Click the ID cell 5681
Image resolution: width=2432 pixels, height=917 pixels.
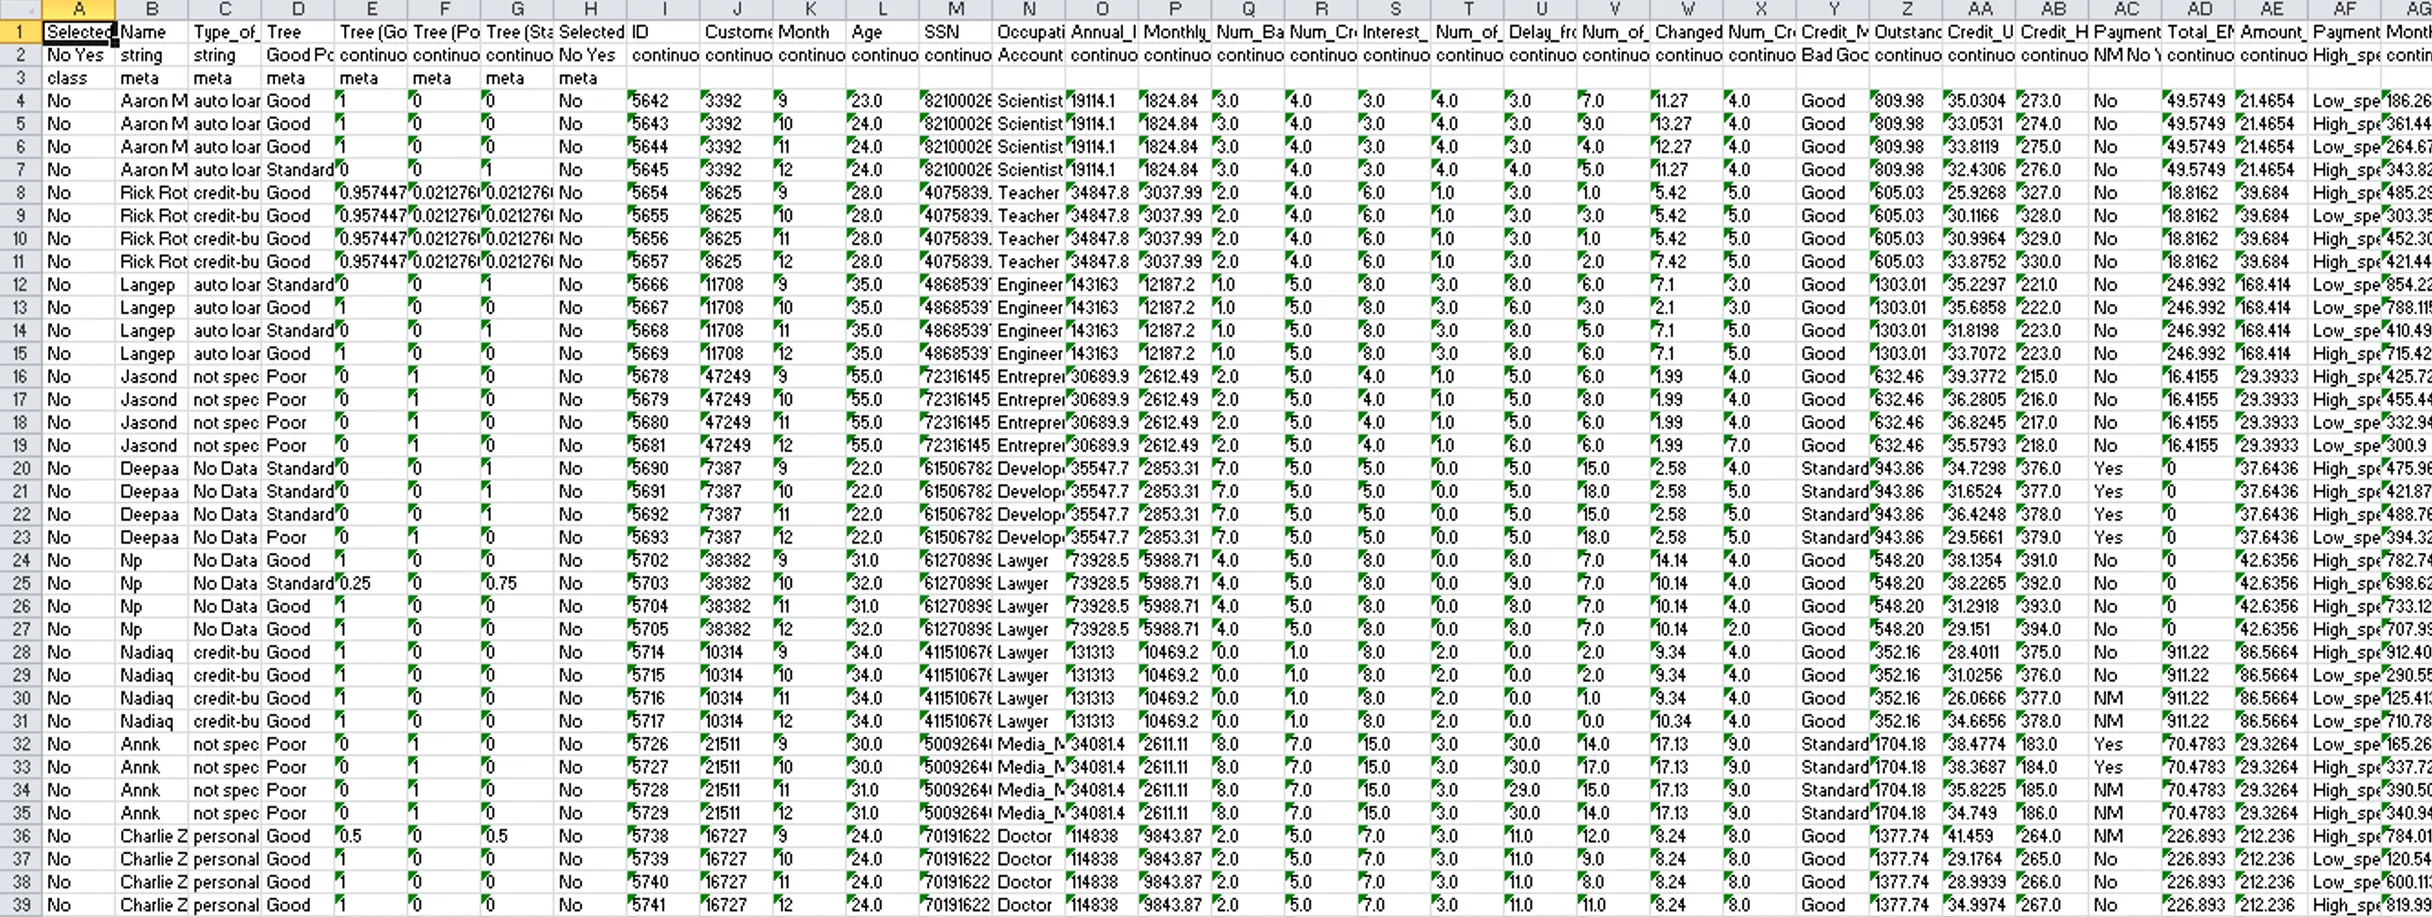click(x=664, y=446)
